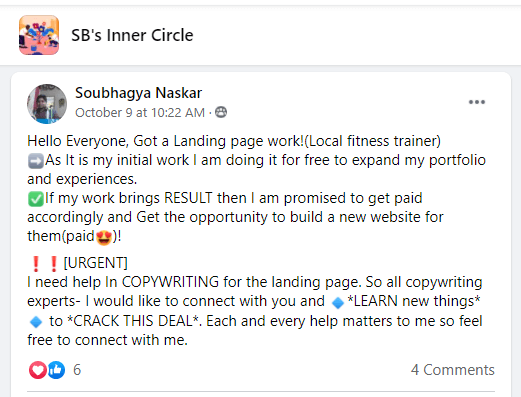Click the group members privacy icon
521x397 pixels.
point(221,112)
